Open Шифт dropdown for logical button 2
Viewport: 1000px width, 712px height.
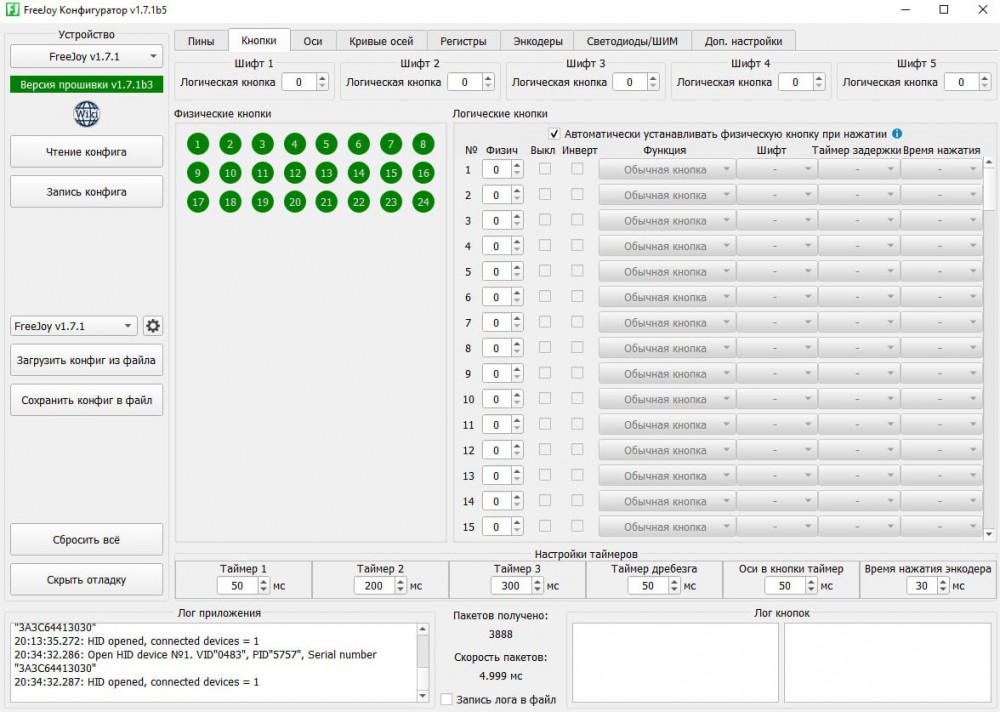click(776, 195)
